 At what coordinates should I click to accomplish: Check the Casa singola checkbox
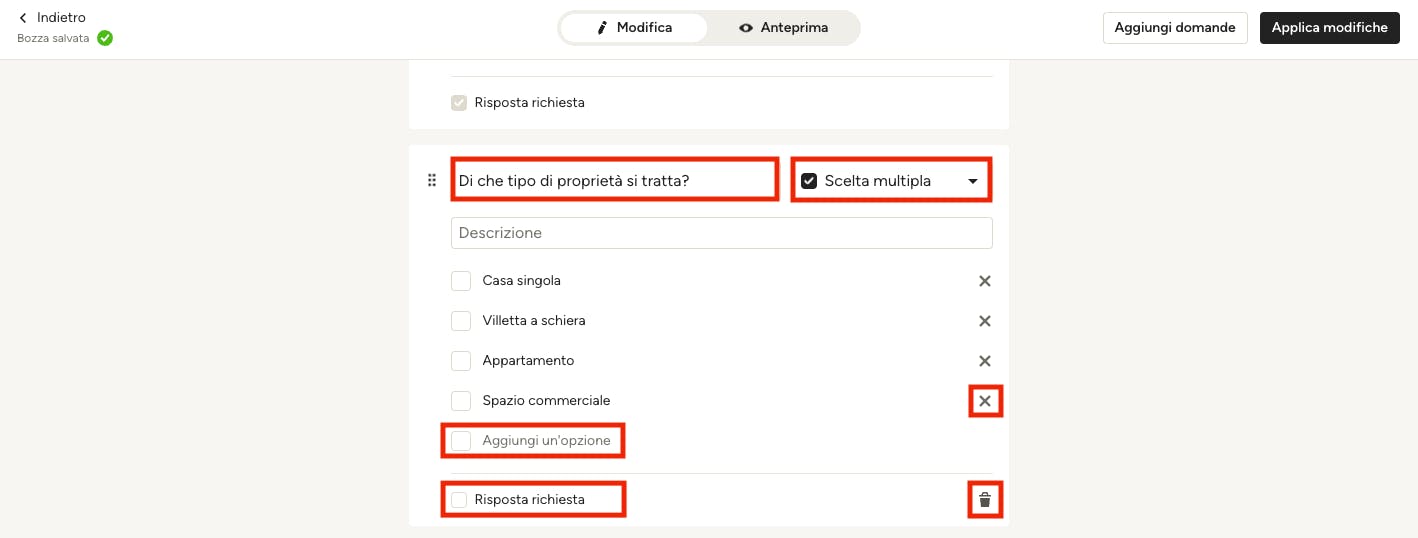click(x=461, y=281)
